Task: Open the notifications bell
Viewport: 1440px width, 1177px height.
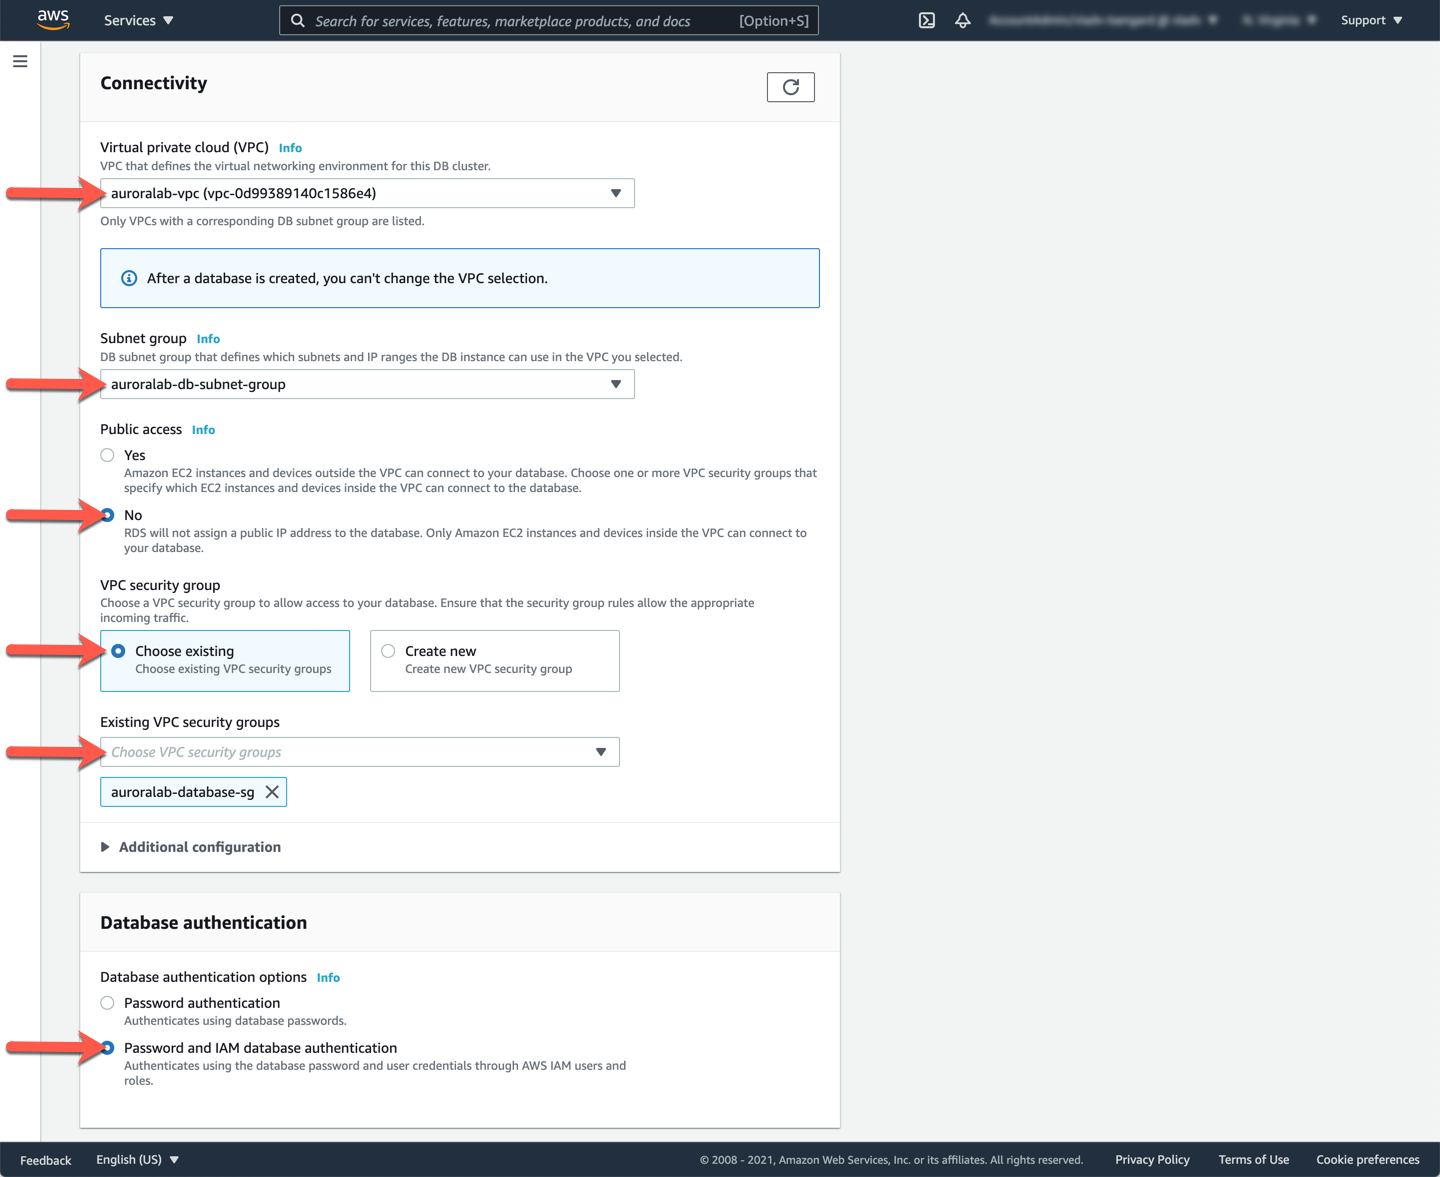Action: pos(963,20)
